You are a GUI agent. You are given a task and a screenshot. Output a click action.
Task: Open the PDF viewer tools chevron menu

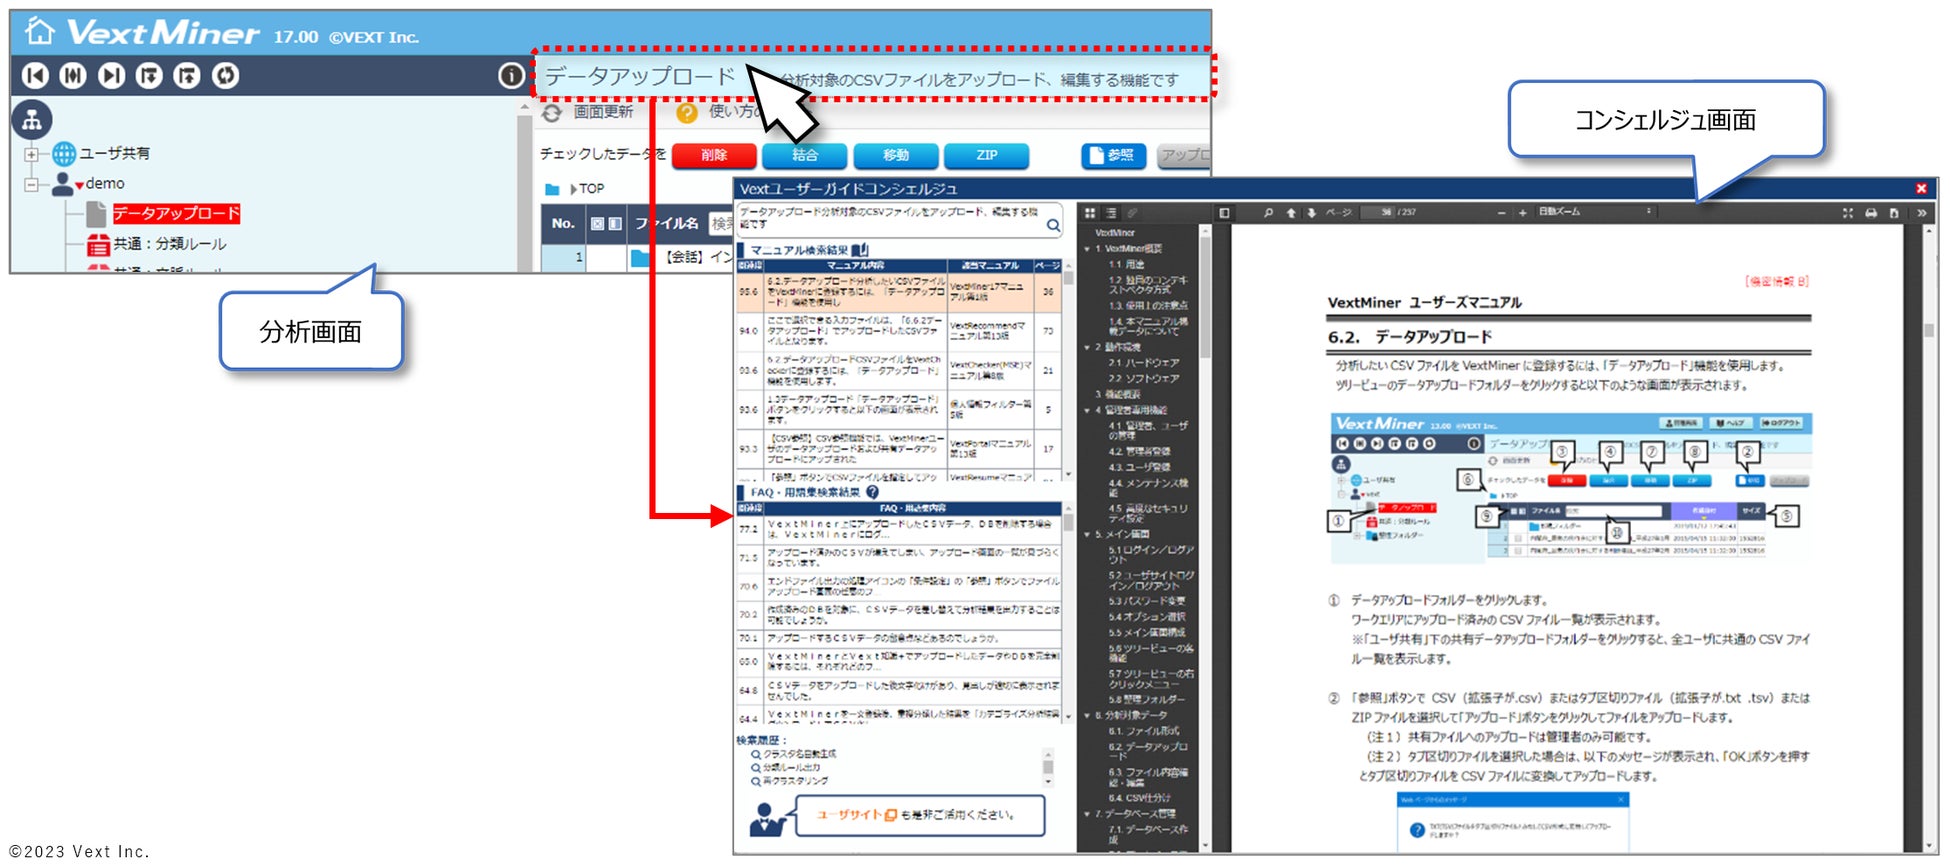click(x=1921, y=213)
